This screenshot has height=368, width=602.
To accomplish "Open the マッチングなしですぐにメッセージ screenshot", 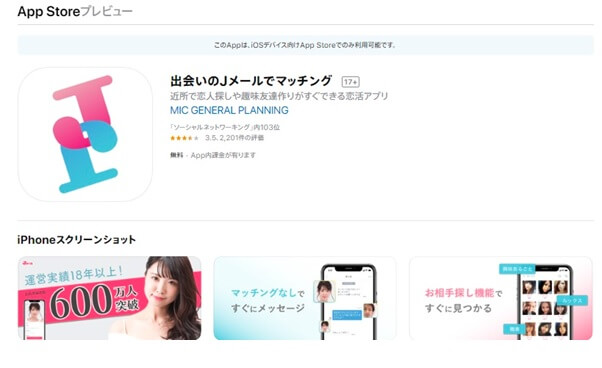I will tap(305, 298).
